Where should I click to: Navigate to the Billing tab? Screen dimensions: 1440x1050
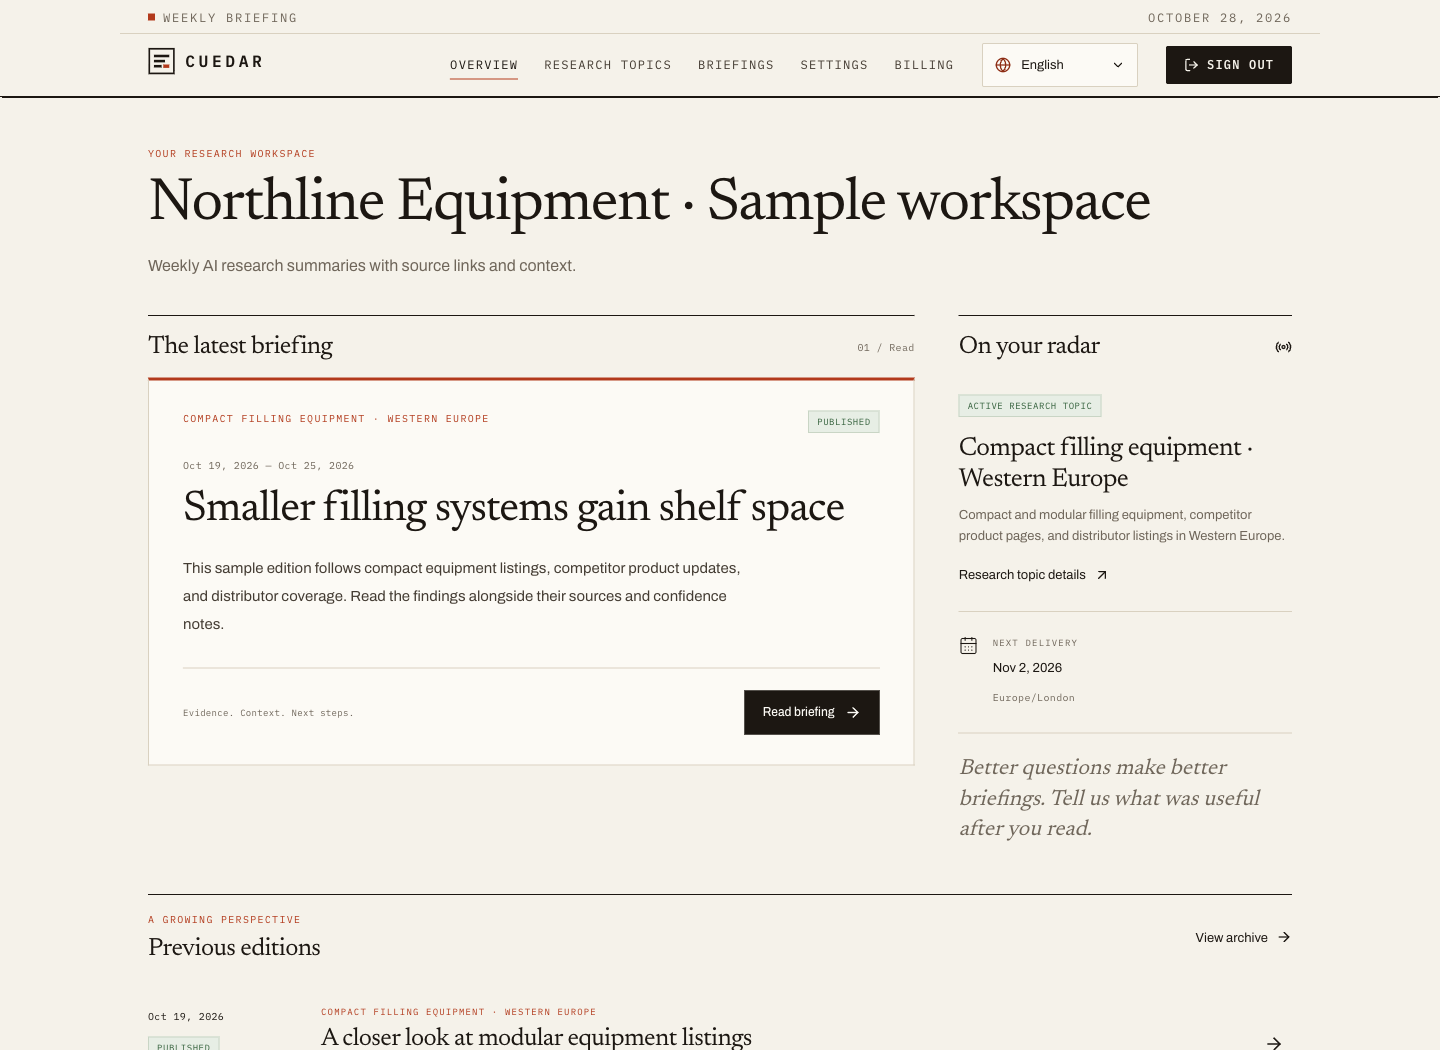[924, 65]
